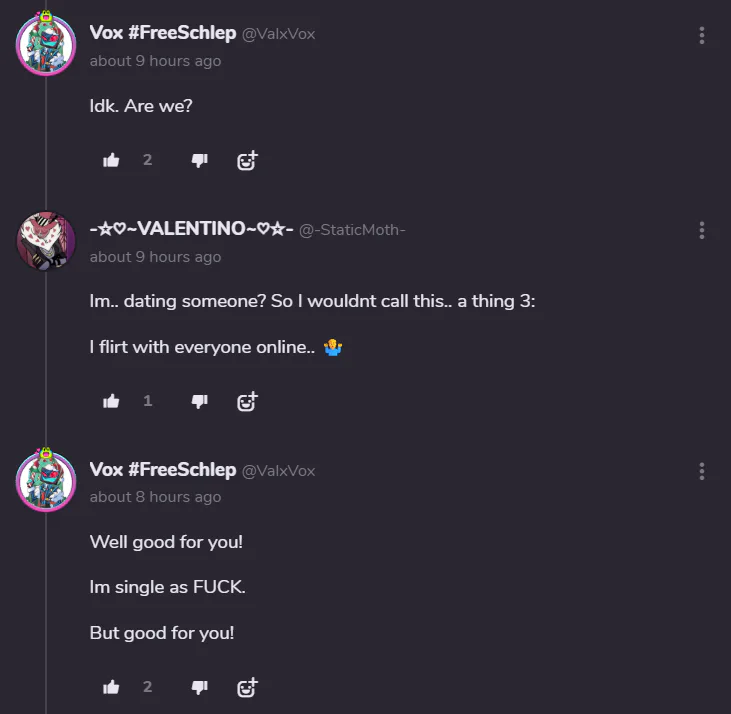Dislike the "Well good for you!" comment
The image size is (731, 714).
click(200, 687)
